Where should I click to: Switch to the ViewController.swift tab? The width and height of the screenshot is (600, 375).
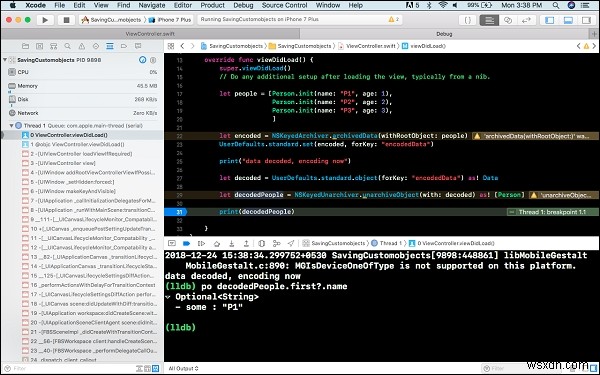[x=150, y=34]
